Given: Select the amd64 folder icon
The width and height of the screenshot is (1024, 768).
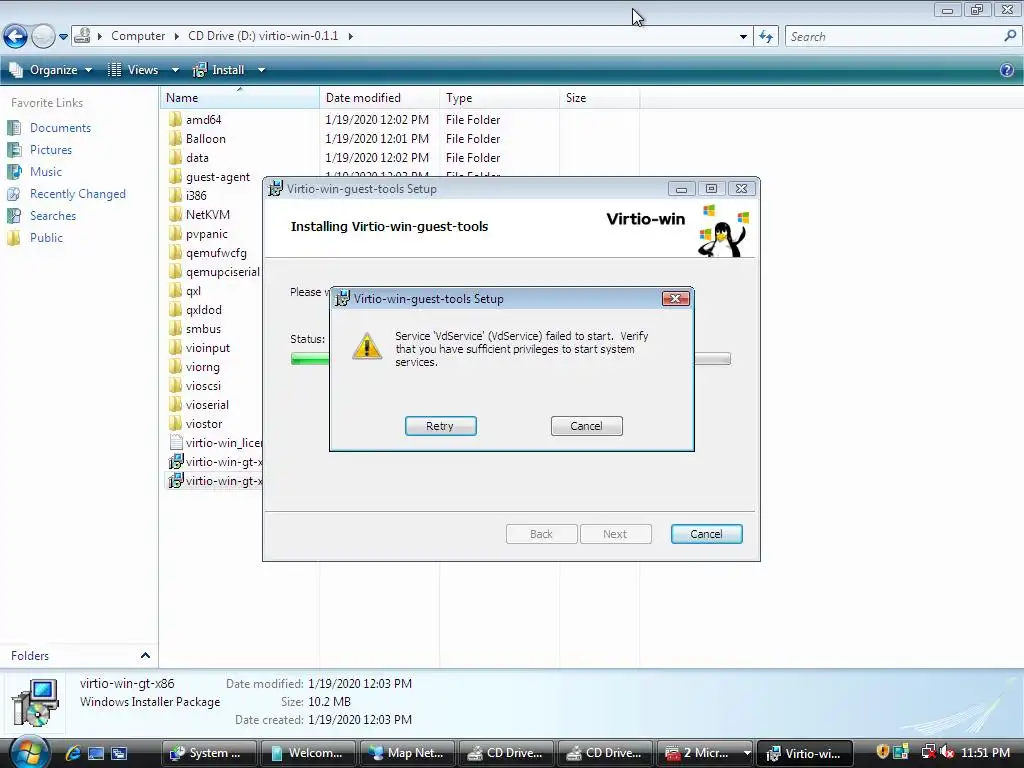Looking at the screenshot, I should (x=175, y=120).
